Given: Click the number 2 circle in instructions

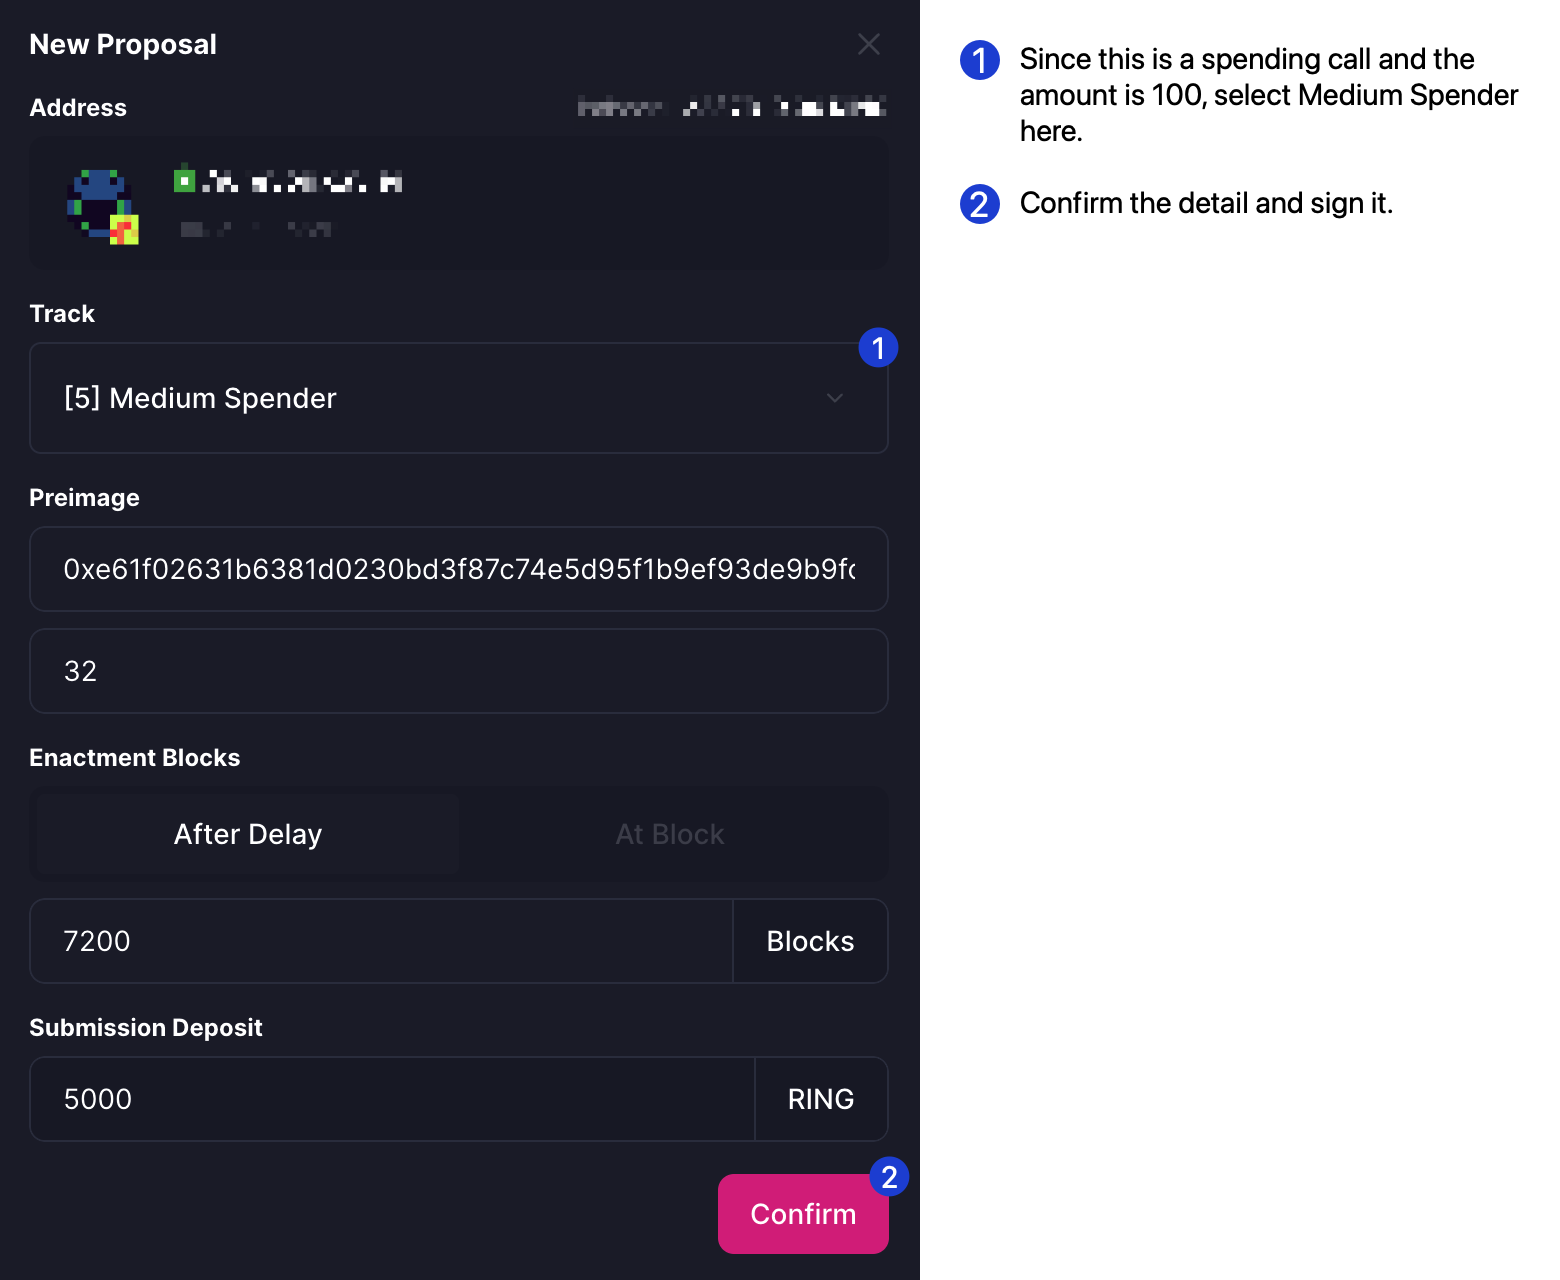Looking at the screenshot, I should [x=979, y=204].
